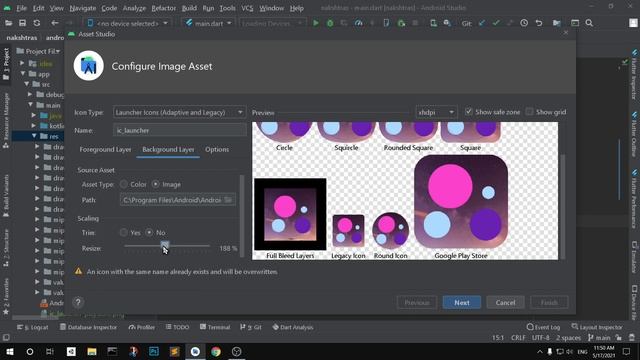The width and height of the screenshot is (640, 360).
Task: Click the Name field containing ic_launcher
Action: (x=180, y=130)
